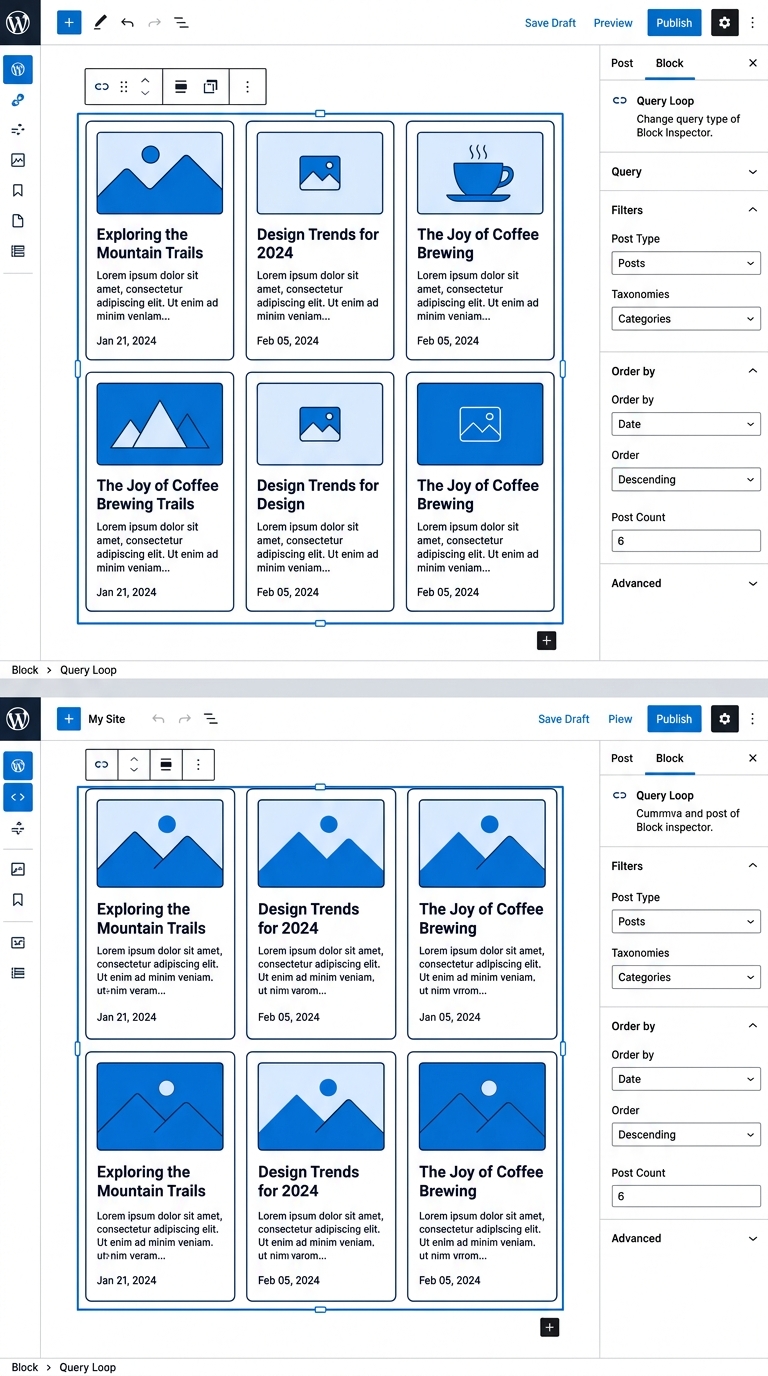Viewport: 768px width, 1376px height.
Task: Click the add block plus below top editor grid
Action: coord(546,641)
